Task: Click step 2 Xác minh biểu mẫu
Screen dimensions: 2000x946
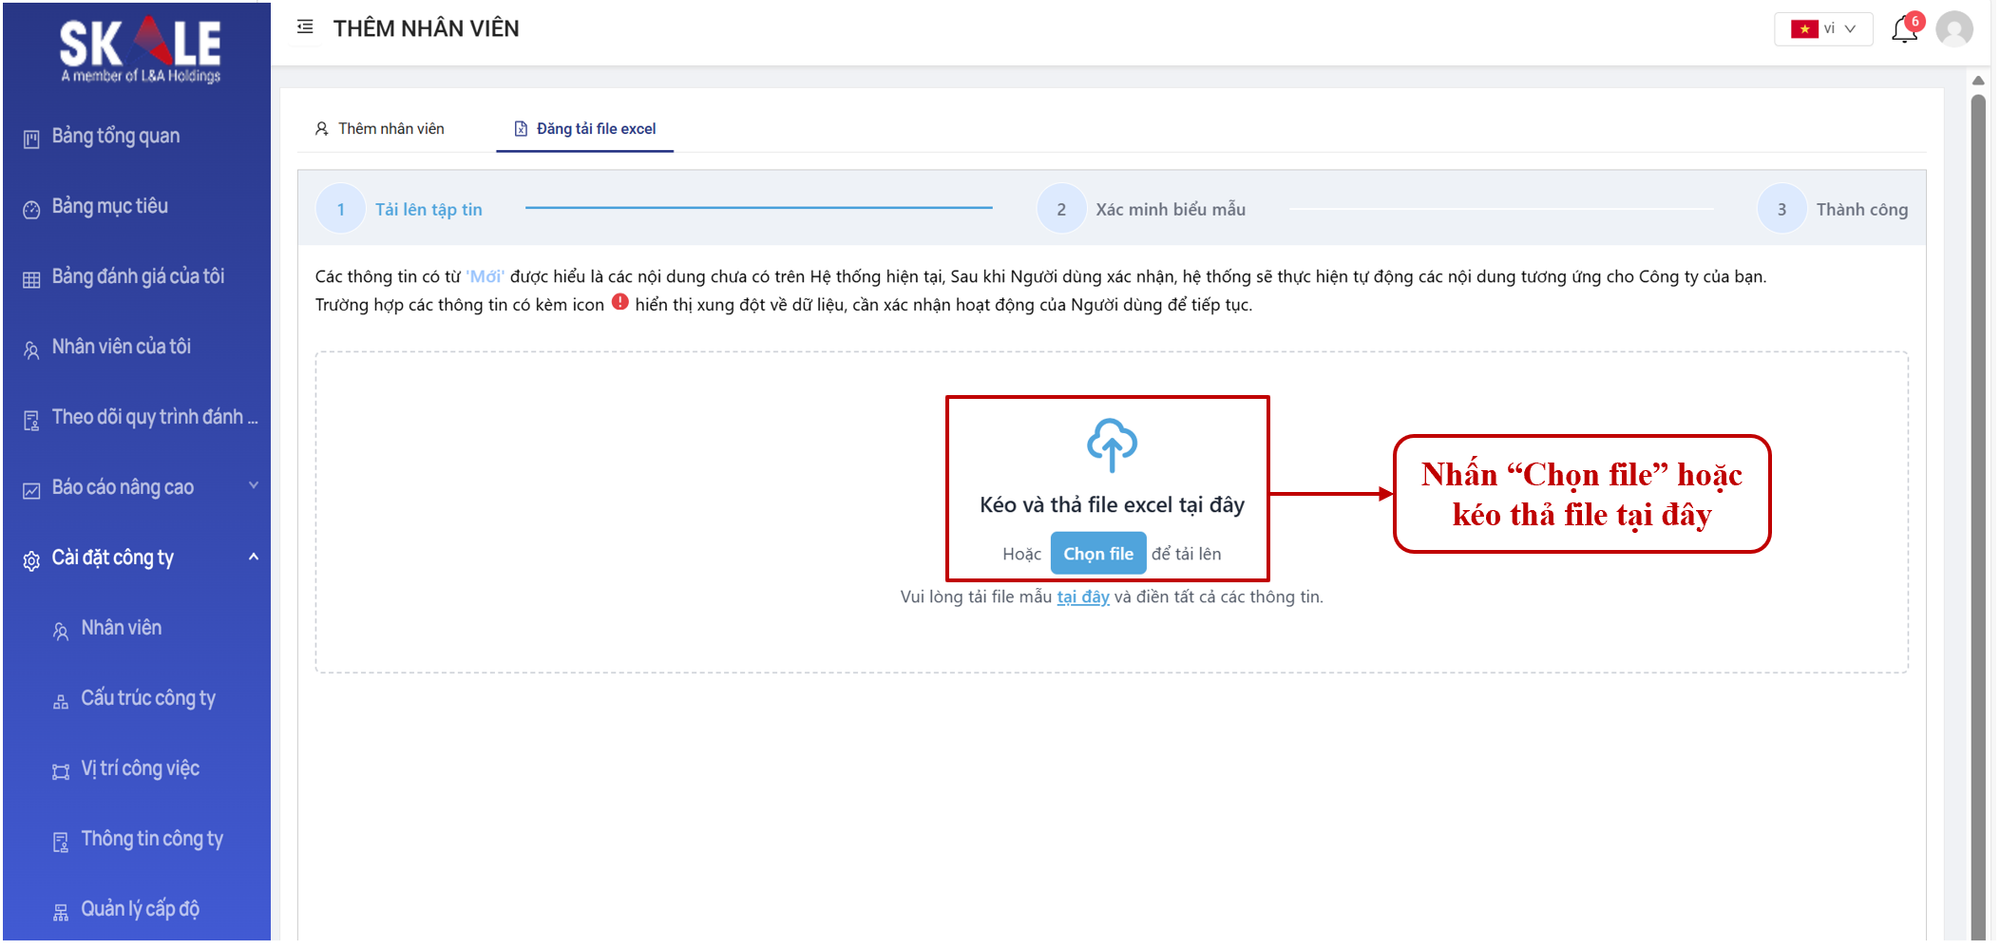Action: (1143, 210)
